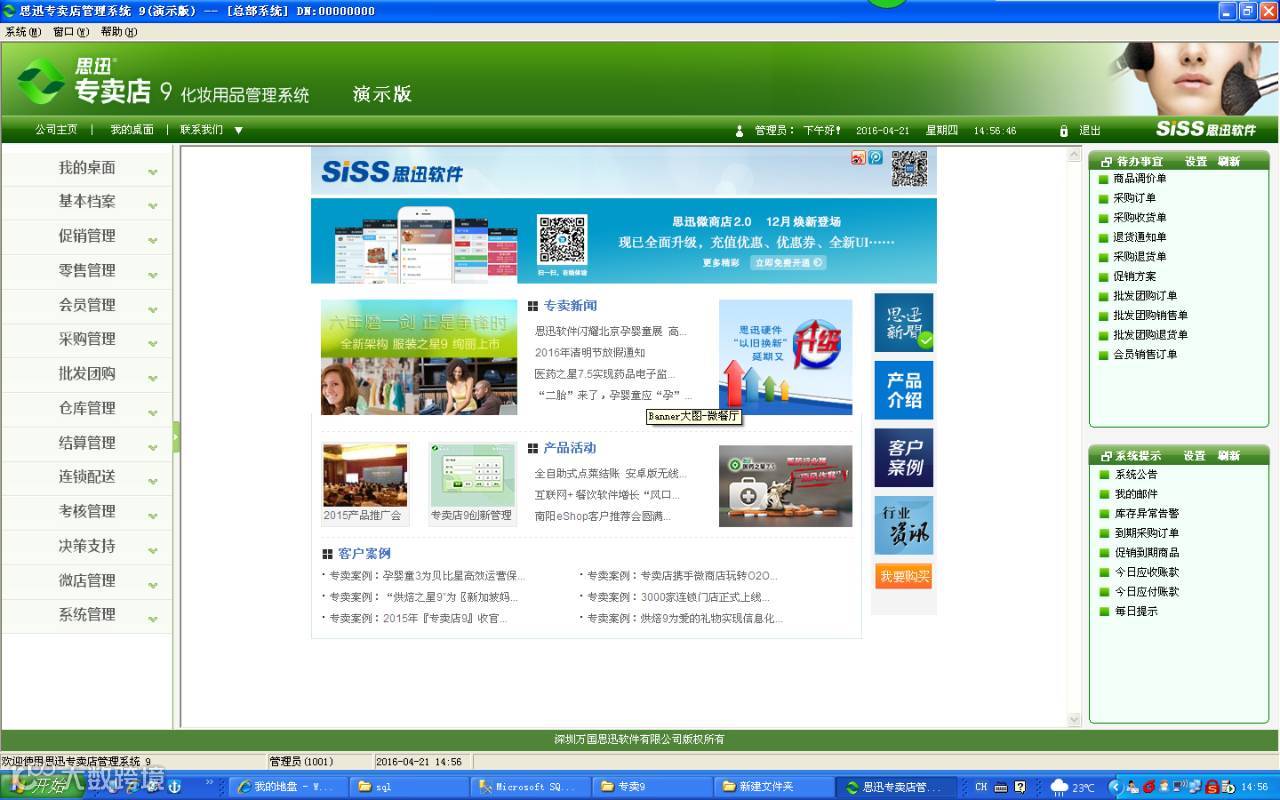Open the 客户案例 side tile

pyautogui.click(x=904, y=458)
